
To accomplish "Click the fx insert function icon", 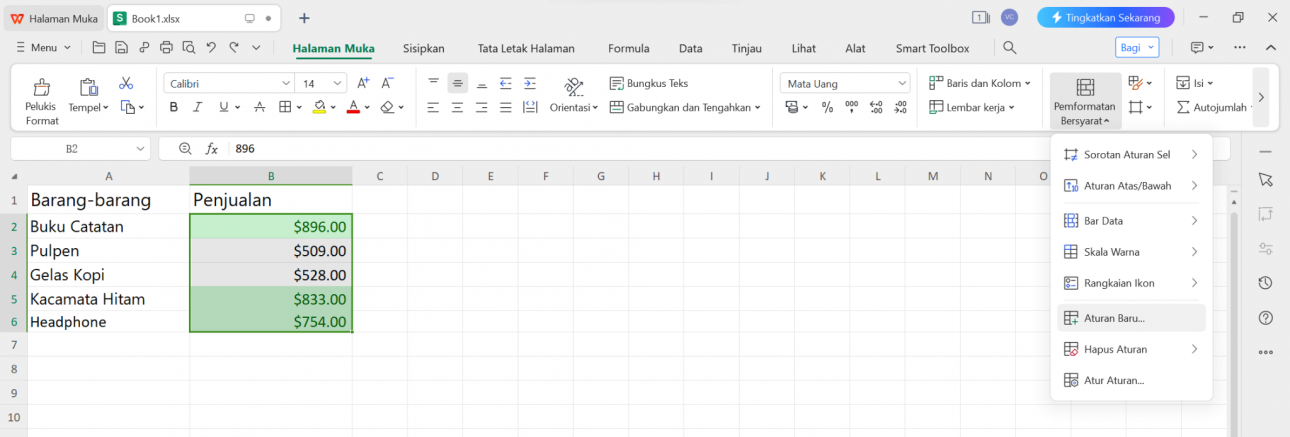I will [x=212, y=148].
